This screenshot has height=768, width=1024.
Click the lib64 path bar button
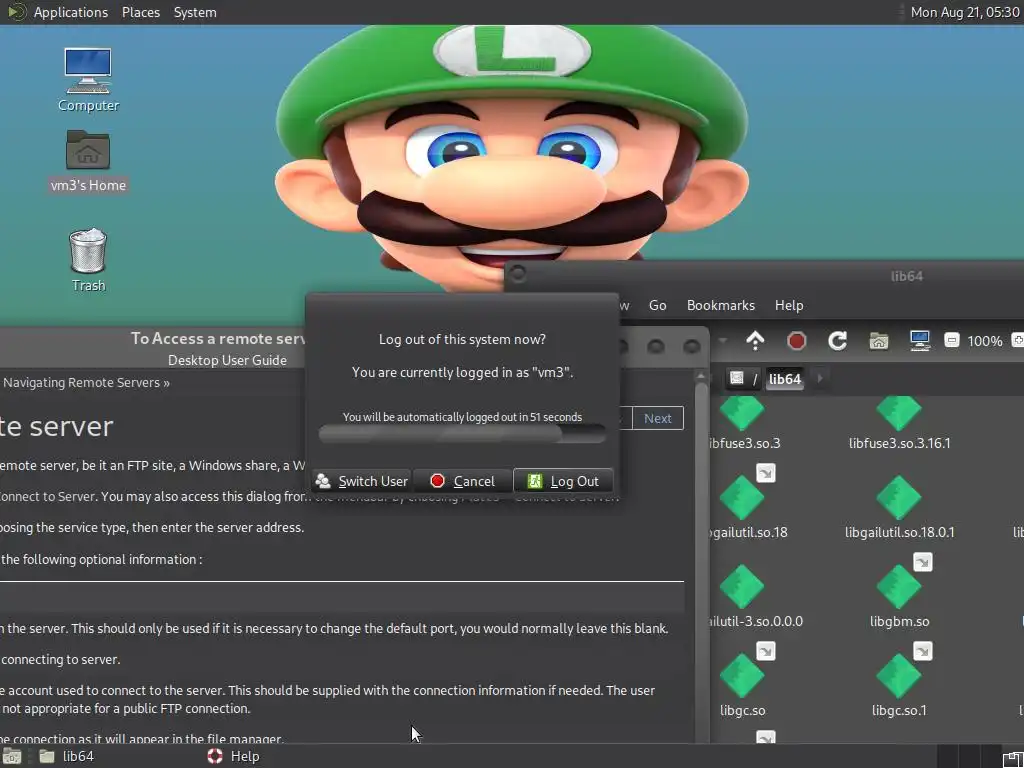pos(784,379)
